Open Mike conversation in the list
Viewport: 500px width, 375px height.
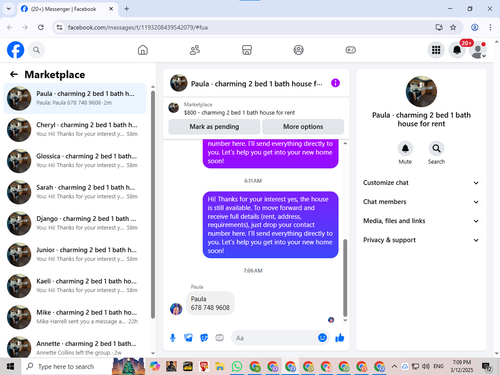coord(75,317)
